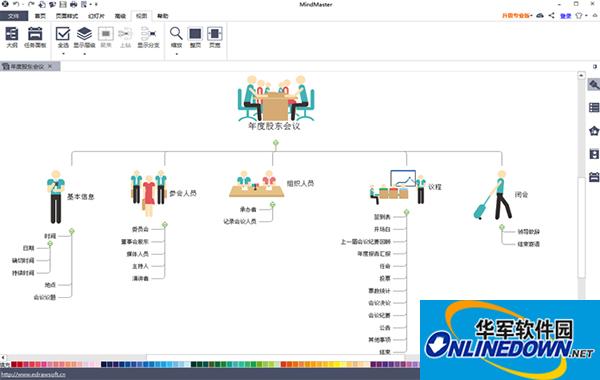
Task: Click the vertical scrollbar up arrow
Action: tap(581, 75)
